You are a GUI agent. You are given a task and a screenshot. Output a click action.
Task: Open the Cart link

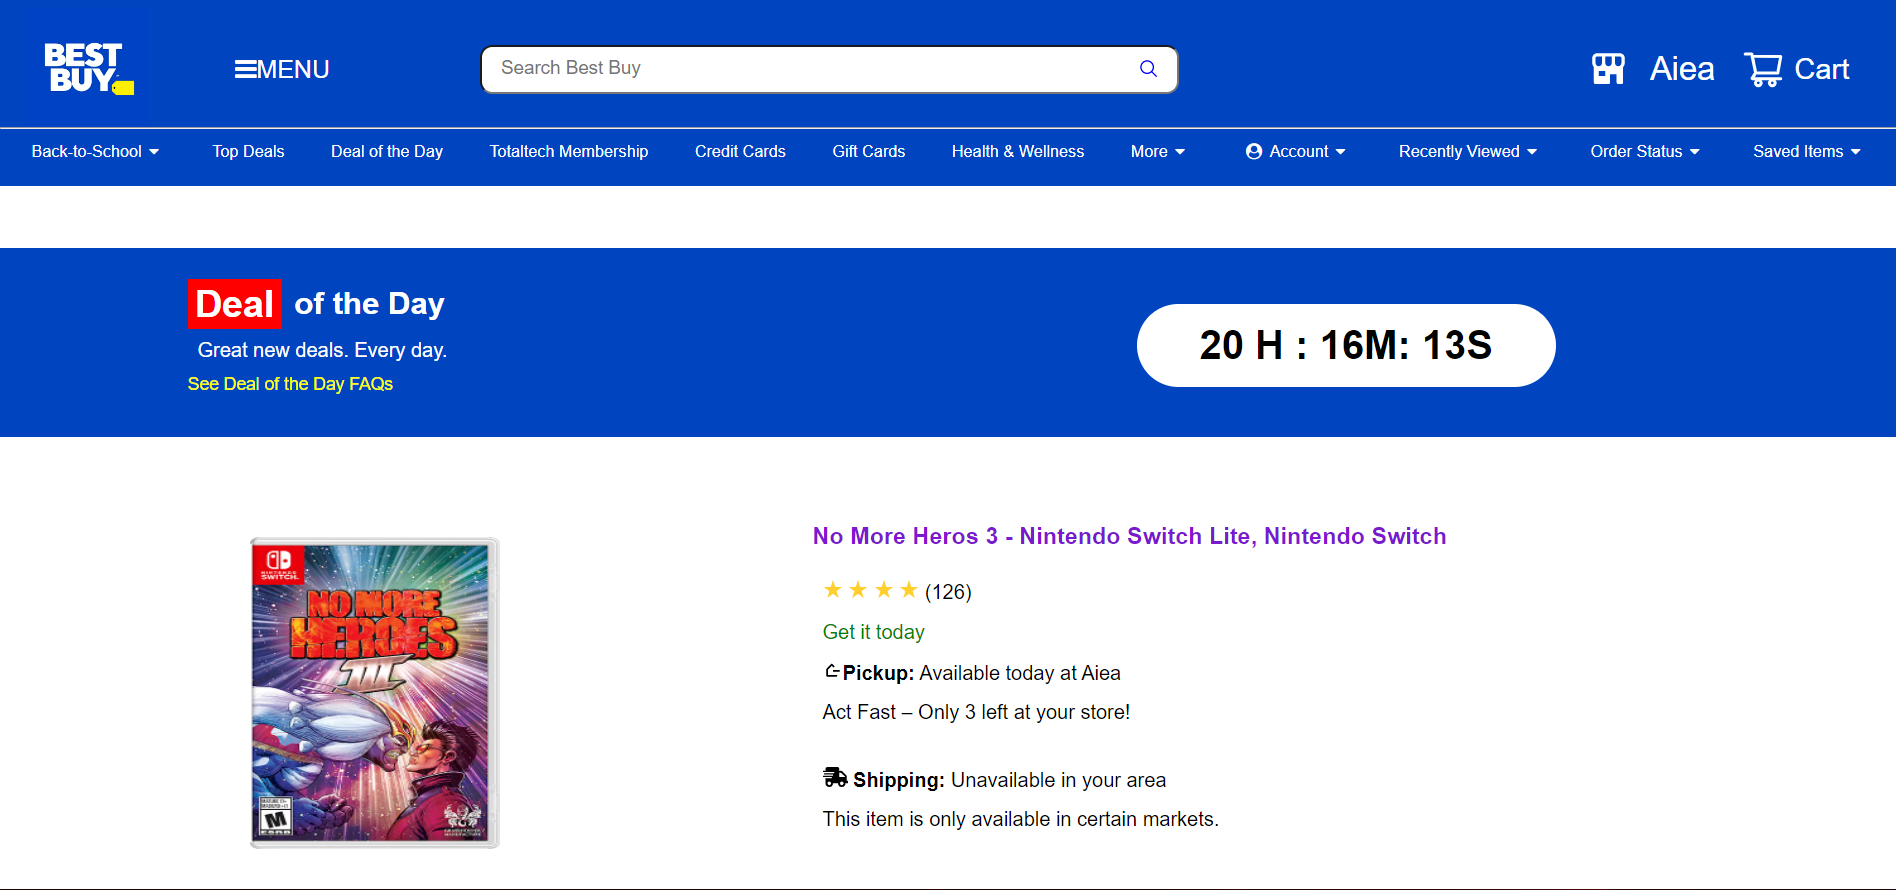(1822, 69)
